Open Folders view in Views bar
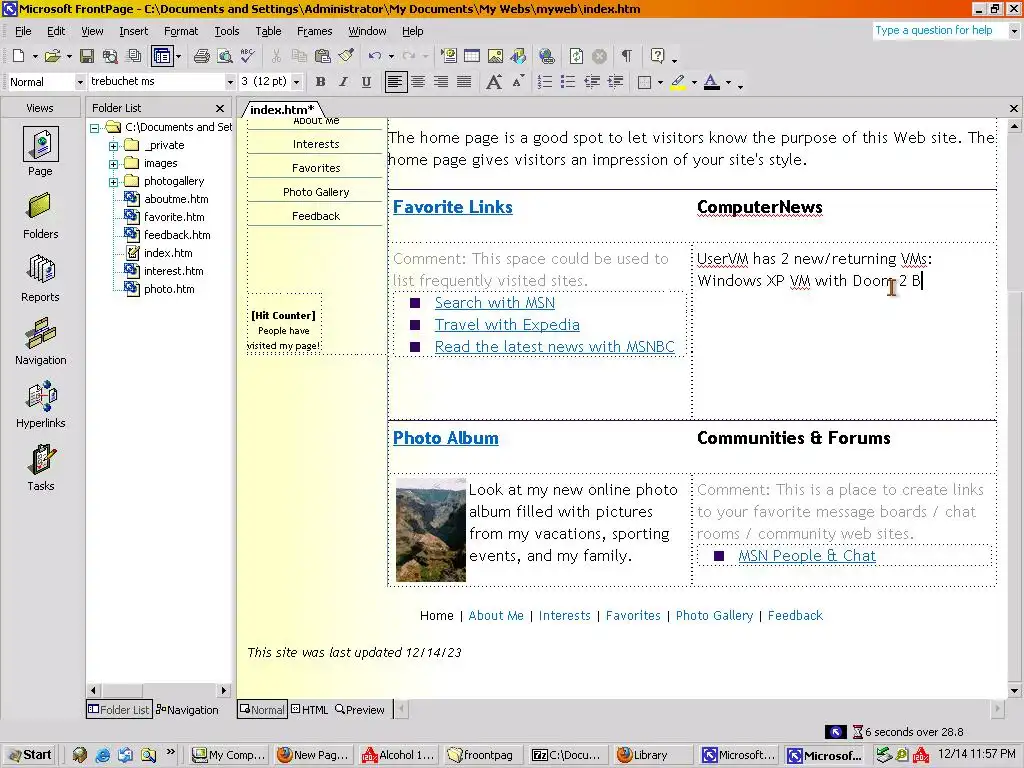1024x768 pixels. (40, 216)
